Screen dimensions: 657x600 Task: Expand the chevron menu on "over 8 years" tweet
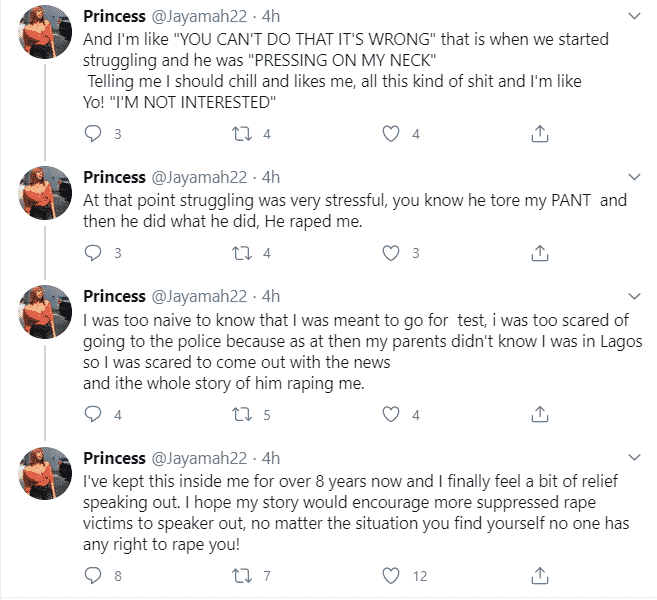pos(632,458)
